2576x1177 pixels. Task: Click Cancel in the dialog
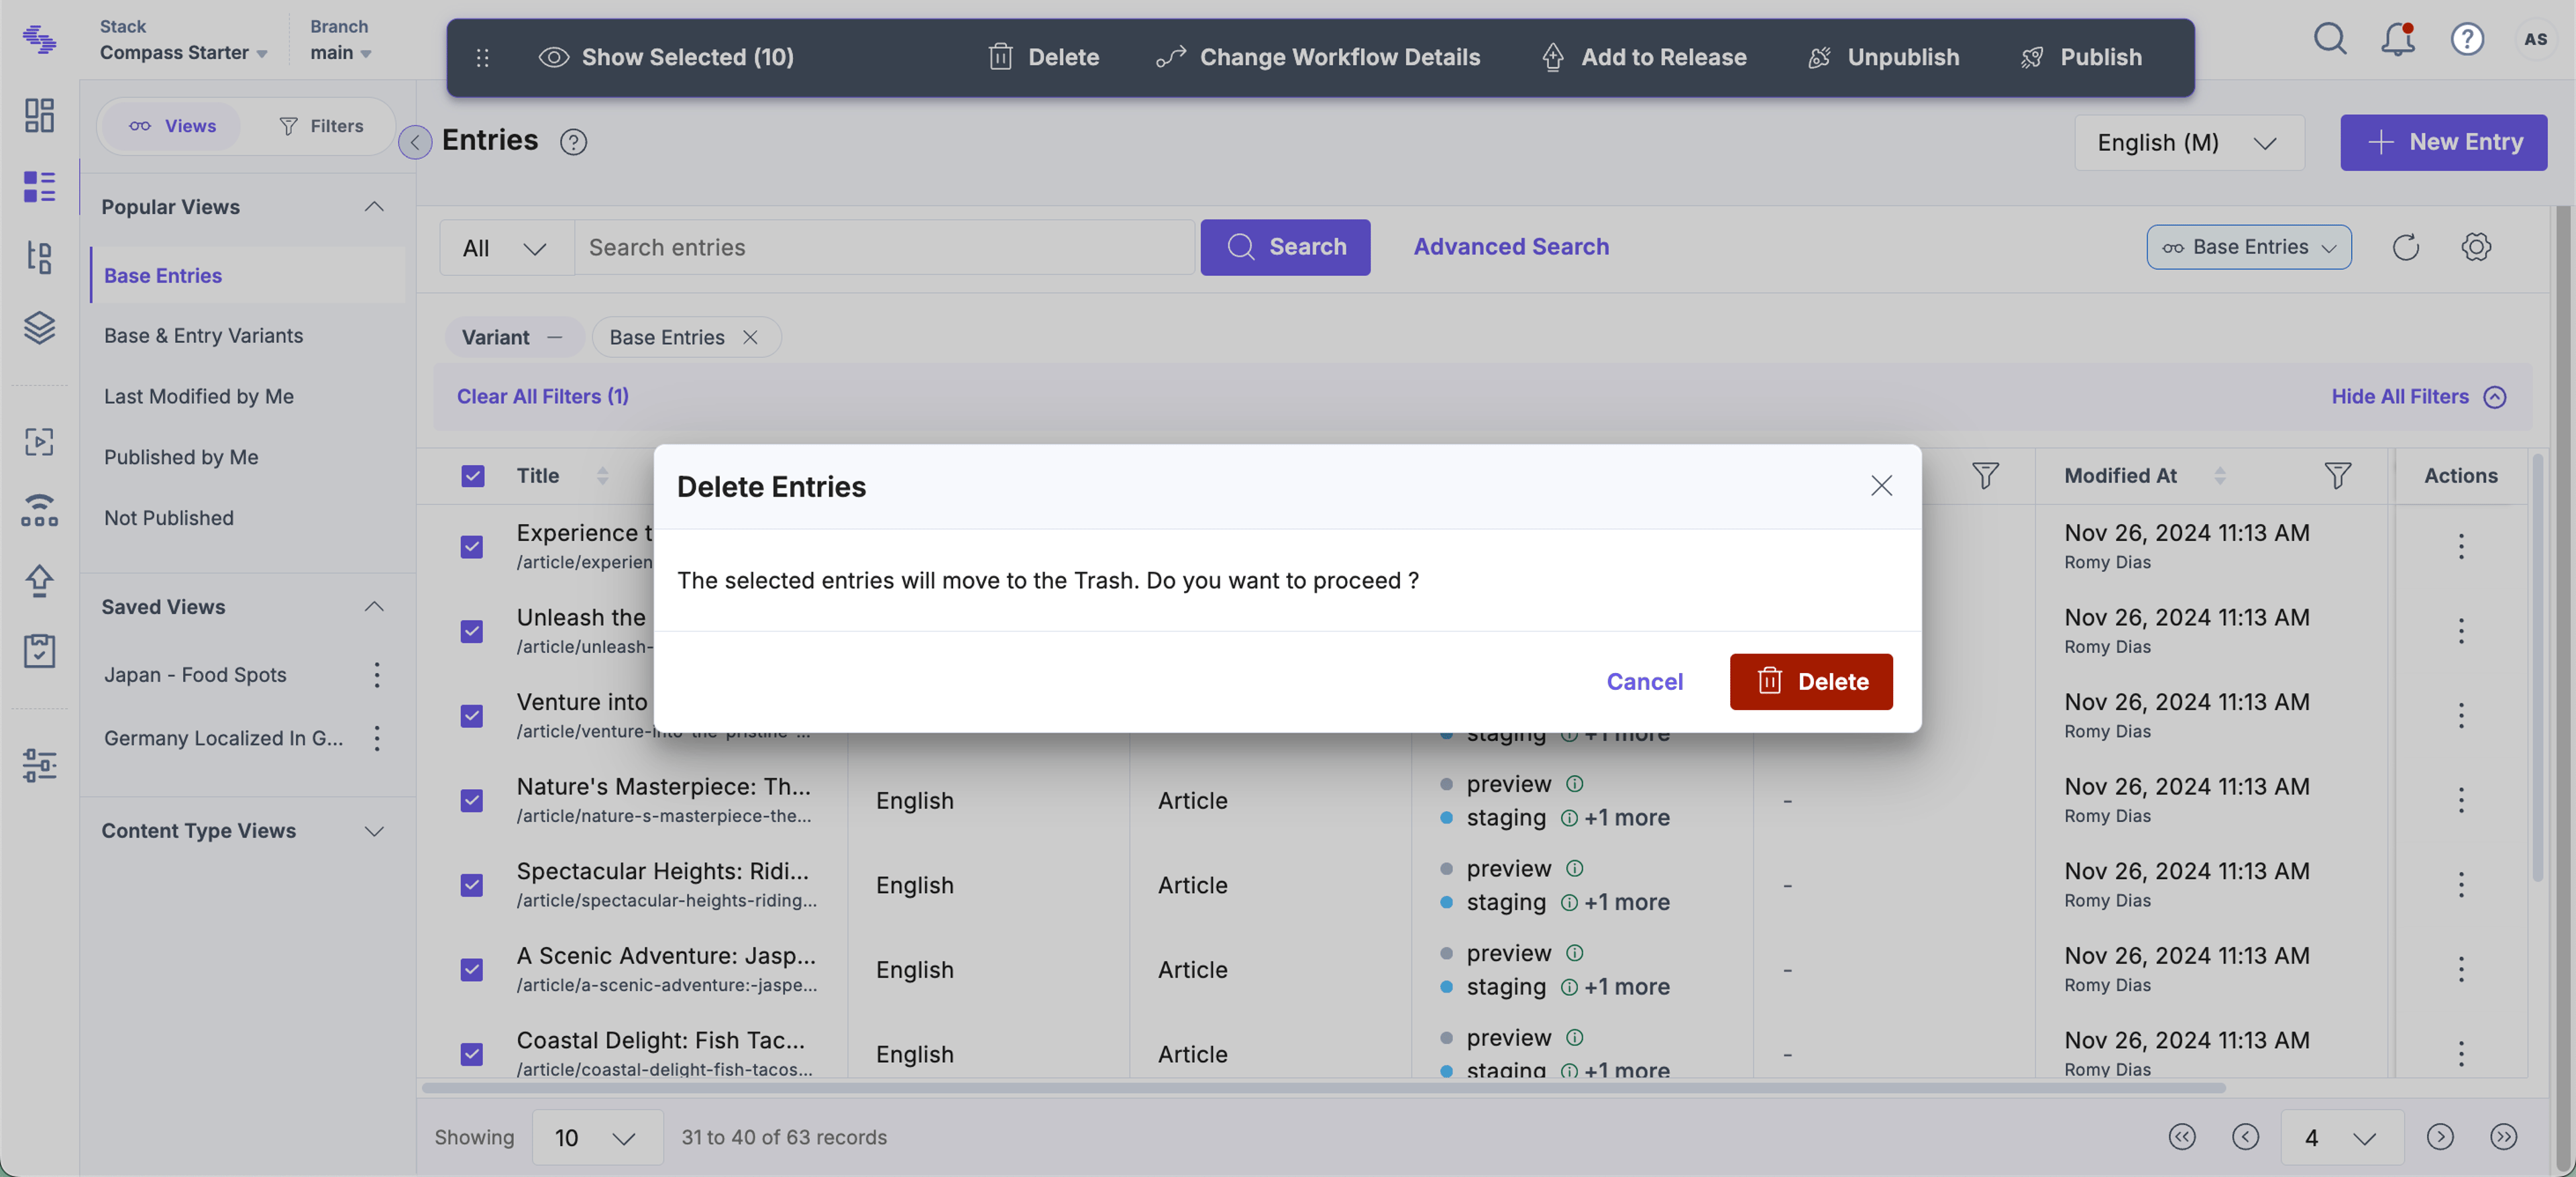click(x=1645, y=682)
